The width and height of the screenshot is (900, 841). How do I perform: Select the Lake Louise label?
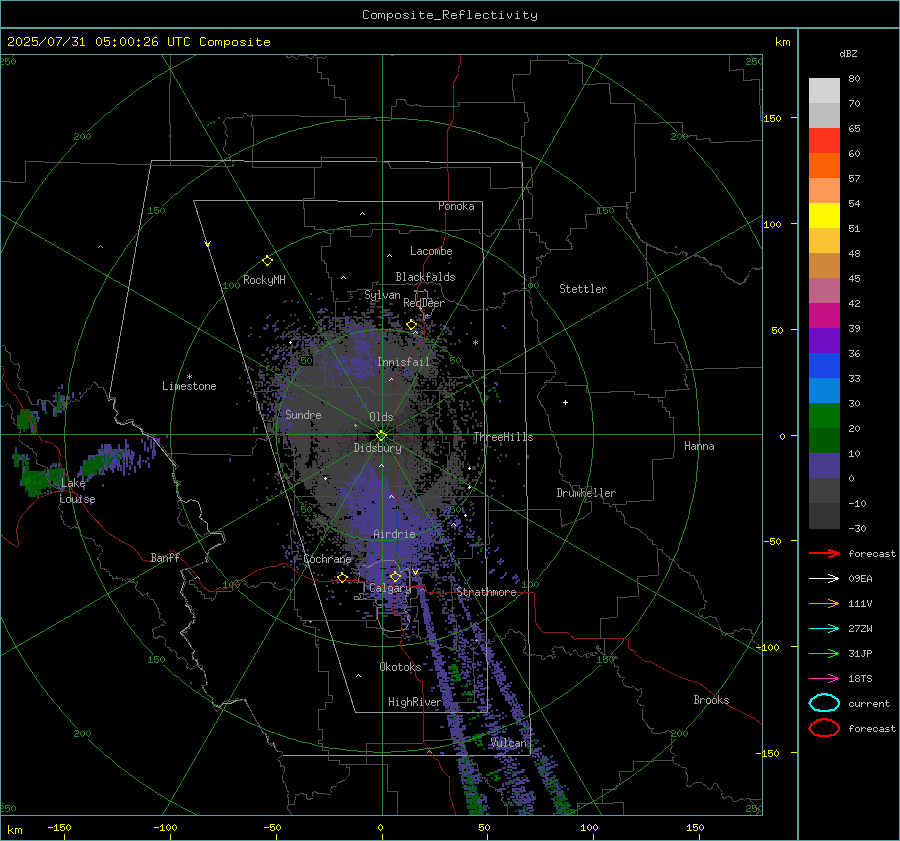point(77,491)
